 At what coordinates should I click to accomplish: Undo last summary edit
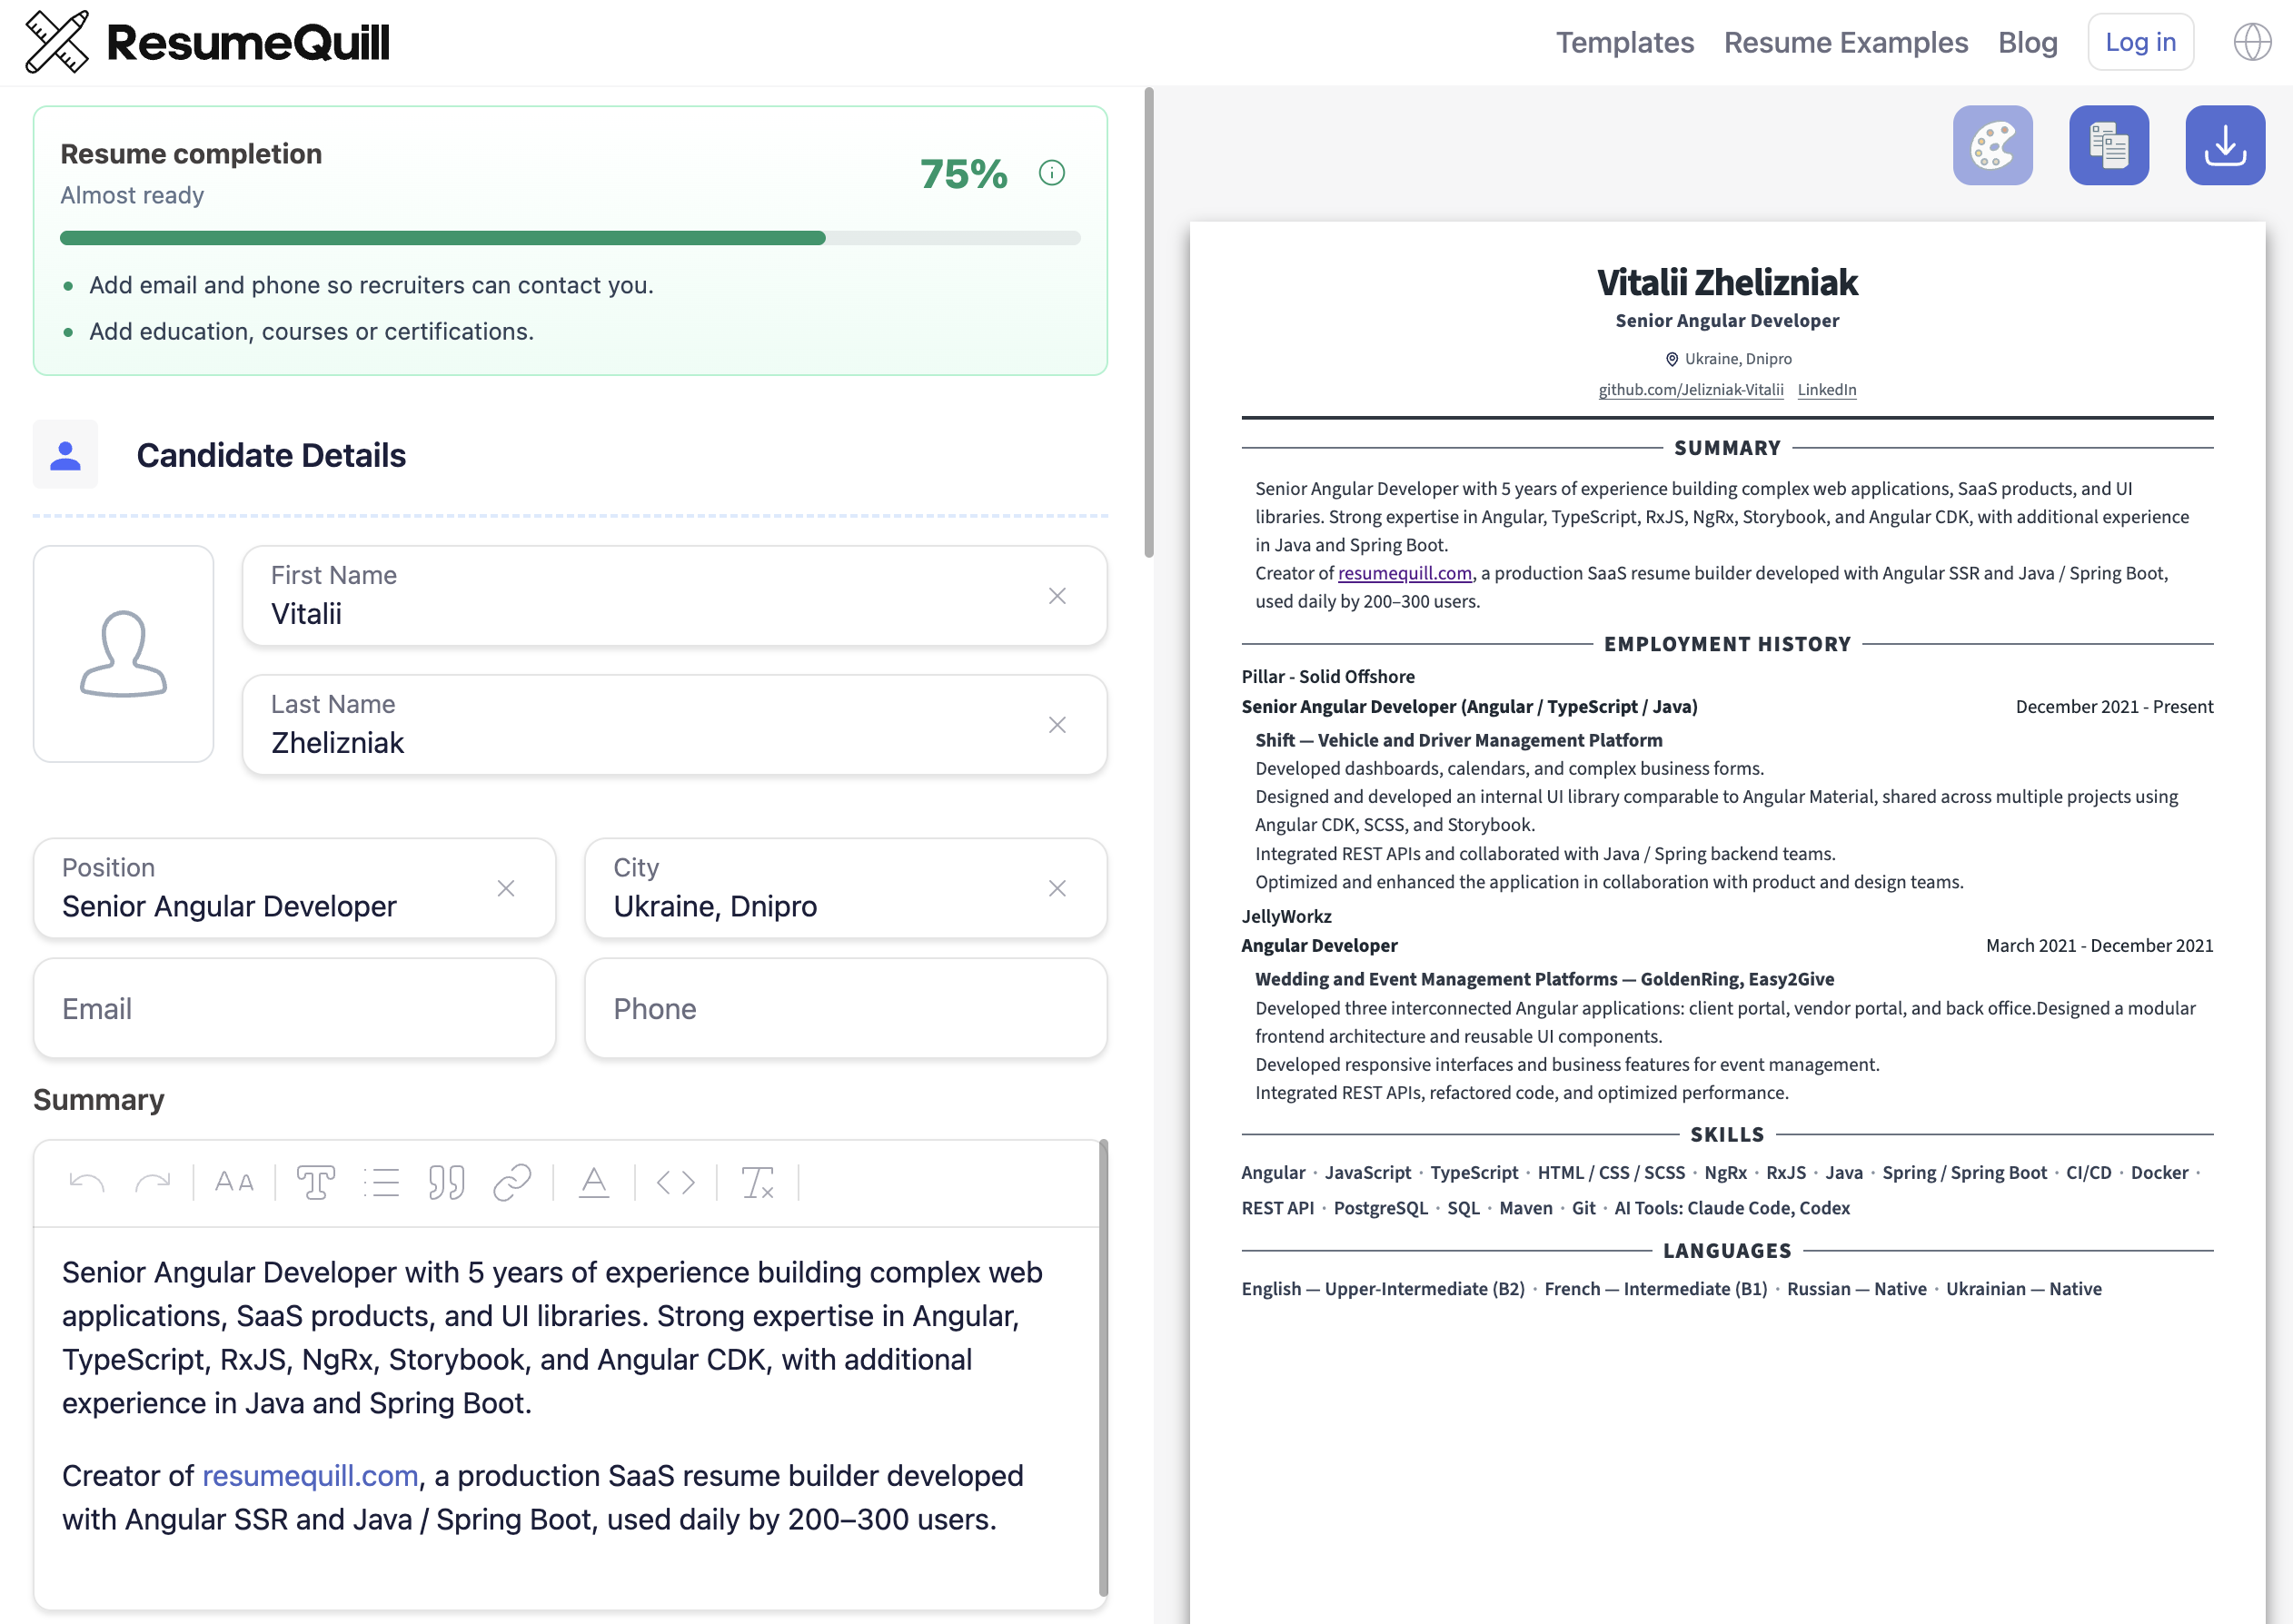point(87,1183)
